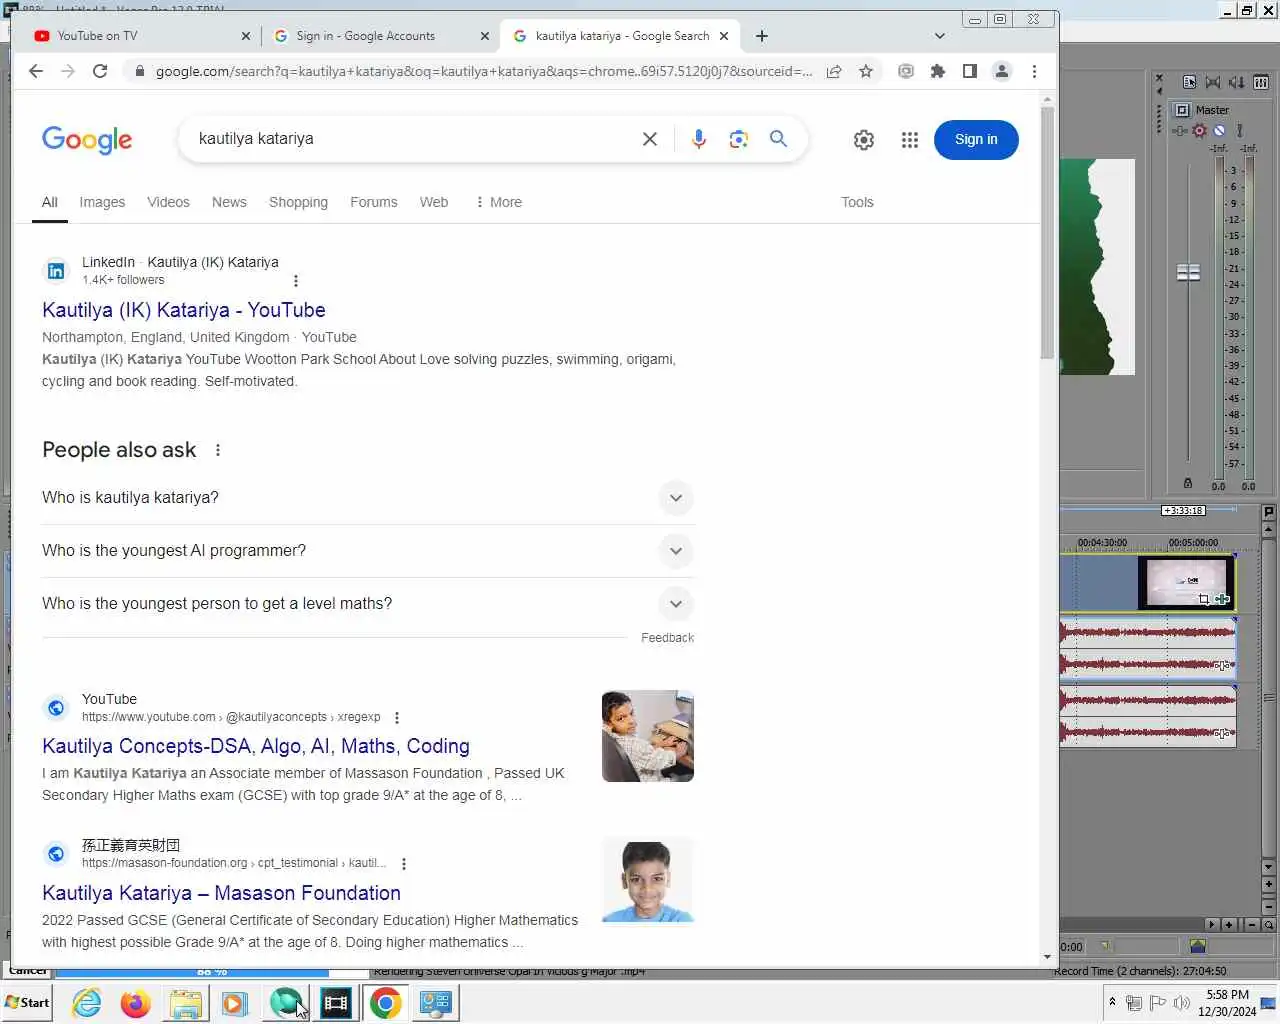Click the Chrome back arrow
This screenshot has height=1024, width=1280.
tap(36, 71)
